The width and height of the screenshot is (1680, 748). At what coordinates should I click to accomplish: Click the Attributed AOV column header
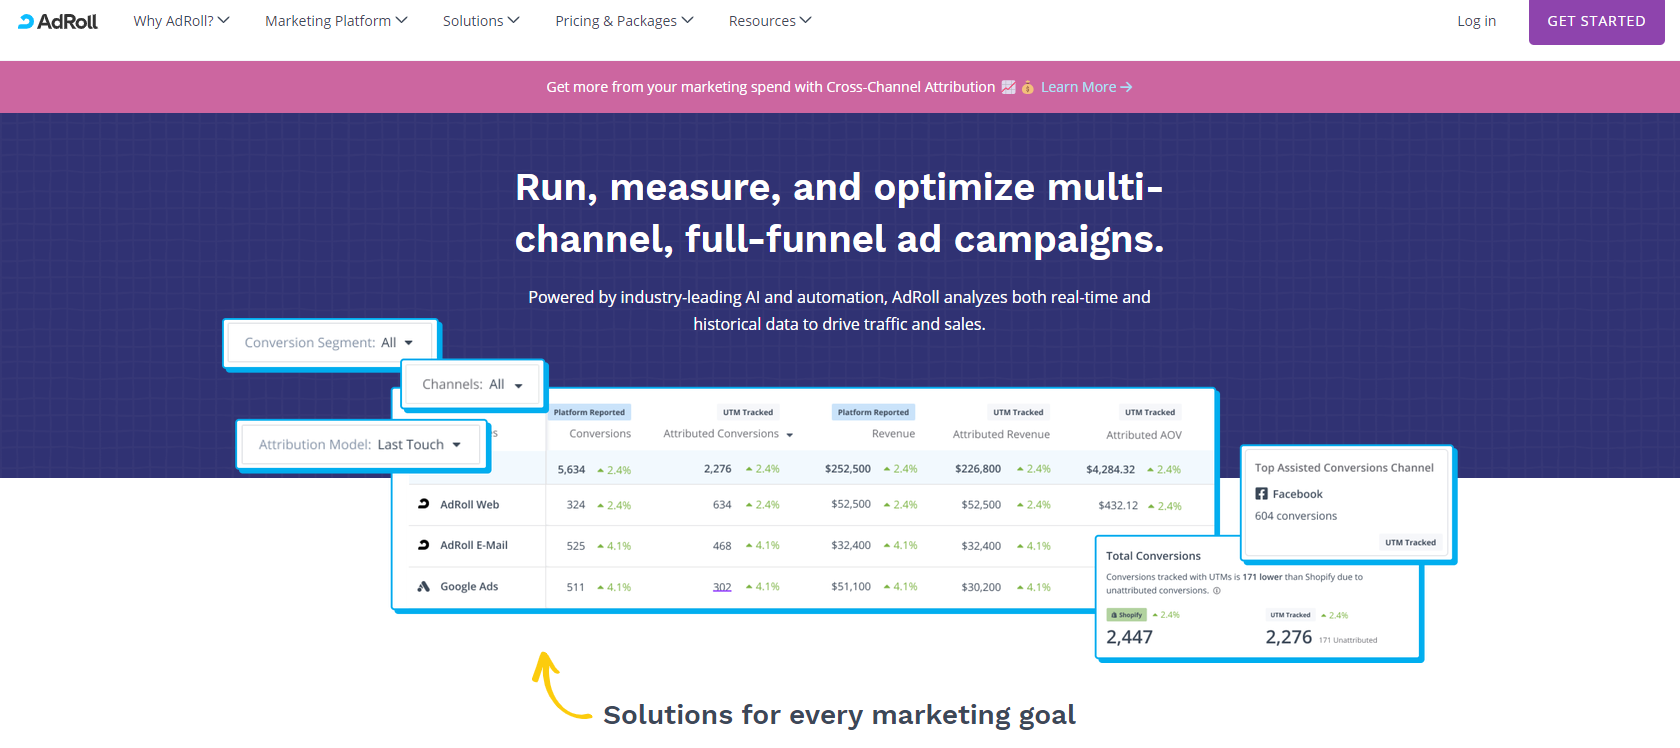tap(1144, 435)
